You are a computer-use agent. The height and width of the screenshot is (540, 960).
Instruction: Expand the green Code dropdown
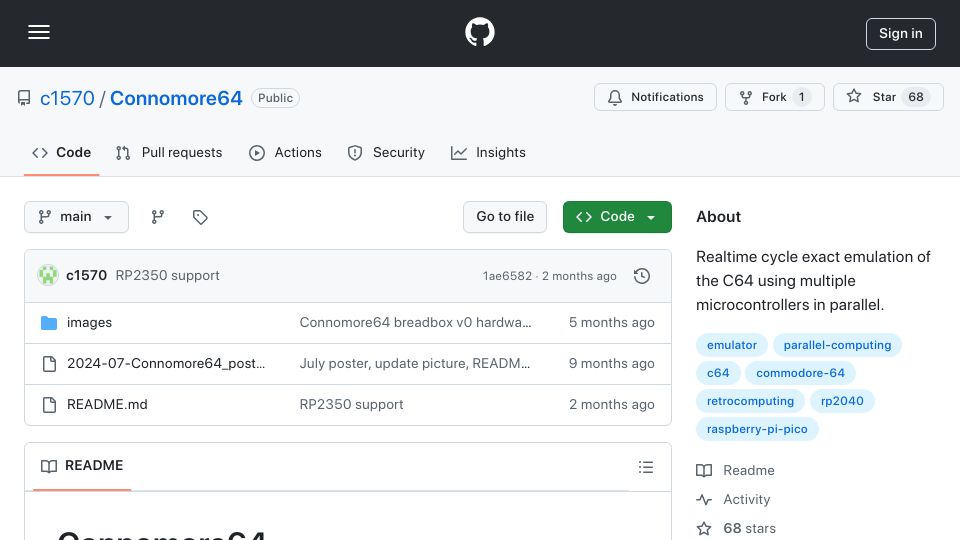click(617, 217)
